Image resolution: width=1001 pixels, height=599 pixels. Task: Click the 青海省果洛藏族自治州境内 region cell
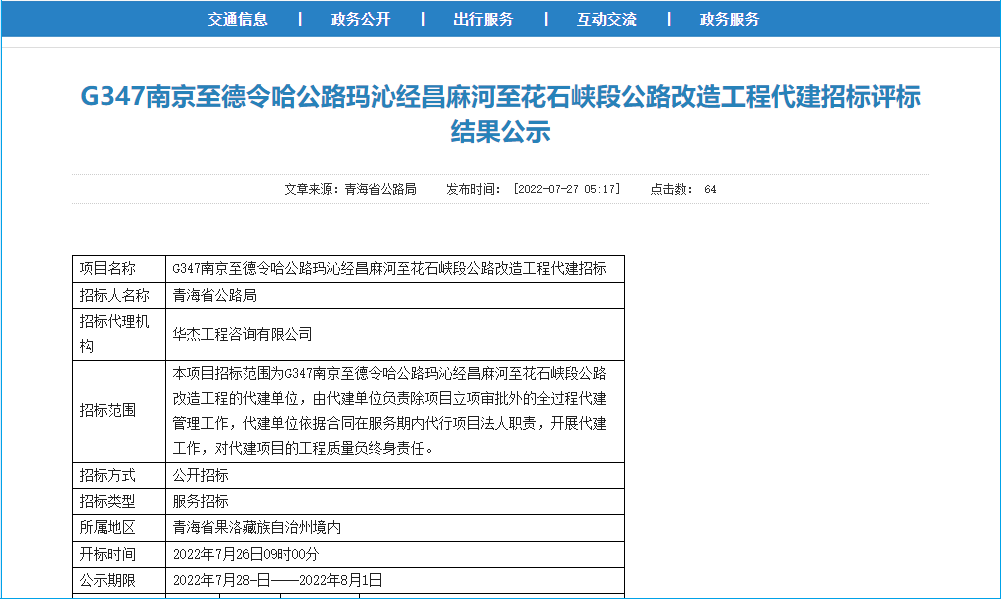point(257,527)
